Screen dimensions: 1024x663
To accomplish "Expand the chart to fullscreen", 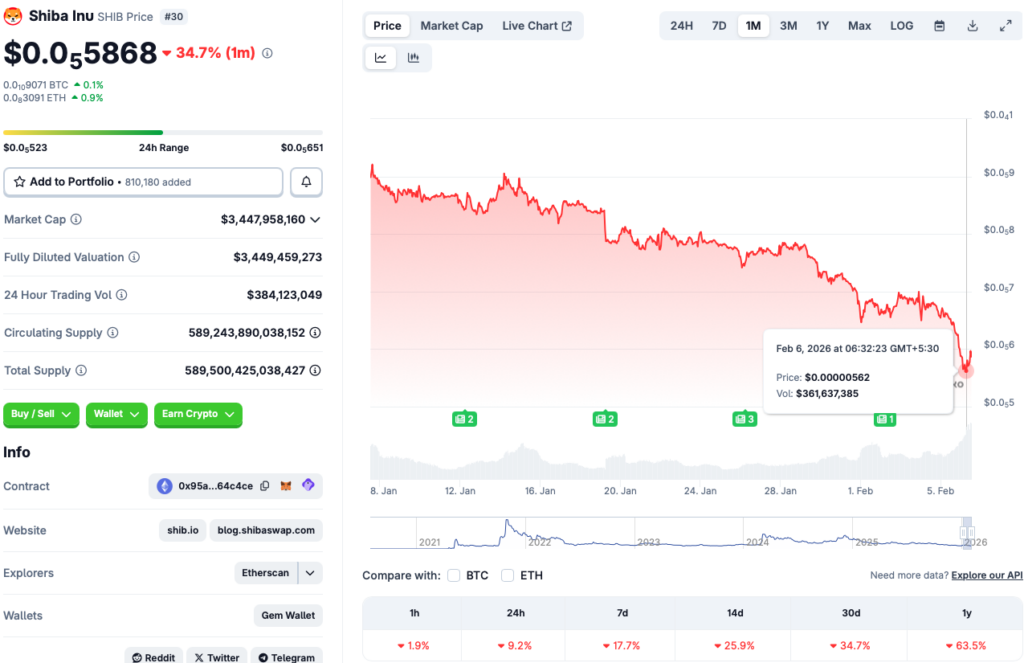I will point(1003,26).
